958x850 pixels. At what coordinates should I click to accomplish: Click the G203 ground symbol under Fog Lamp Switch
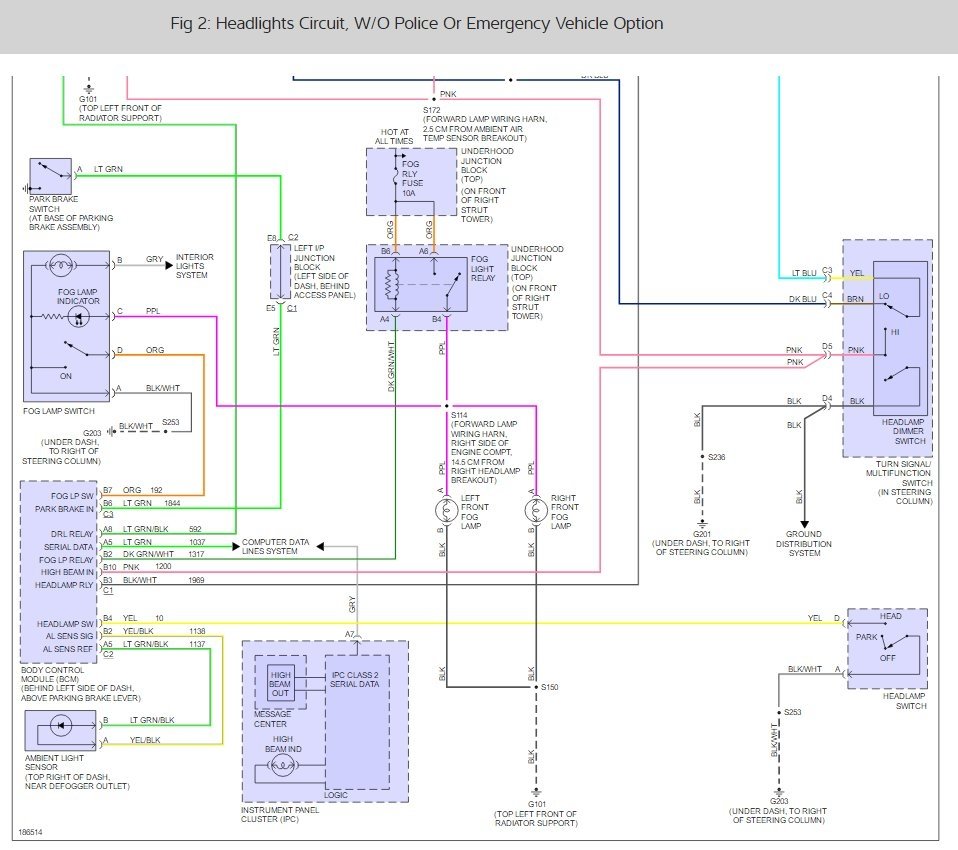111,431
